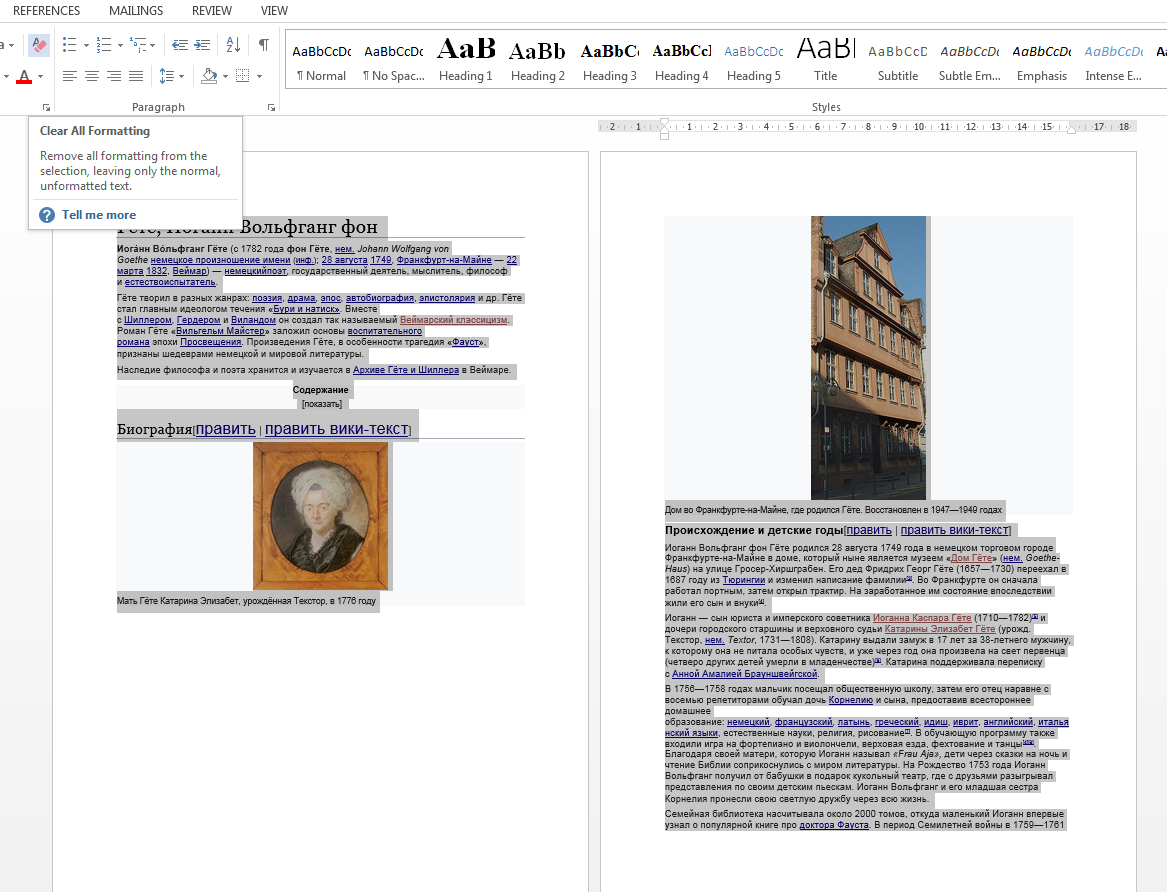Open paragraph shading fill bucket
The image size is (1167, 892).
pos(208,76)
